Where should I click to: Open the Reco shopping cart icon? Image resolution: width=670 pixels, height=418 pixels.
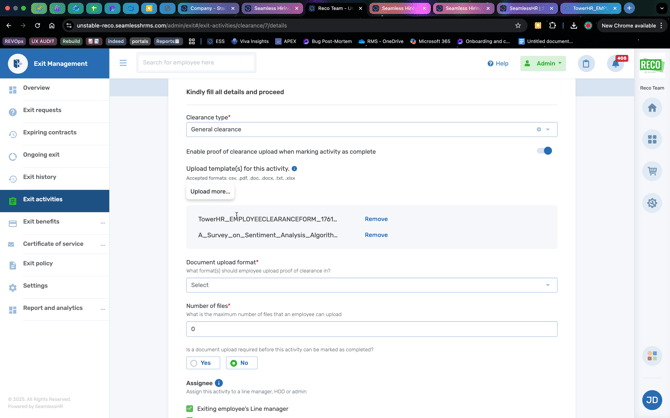point(652,171)
